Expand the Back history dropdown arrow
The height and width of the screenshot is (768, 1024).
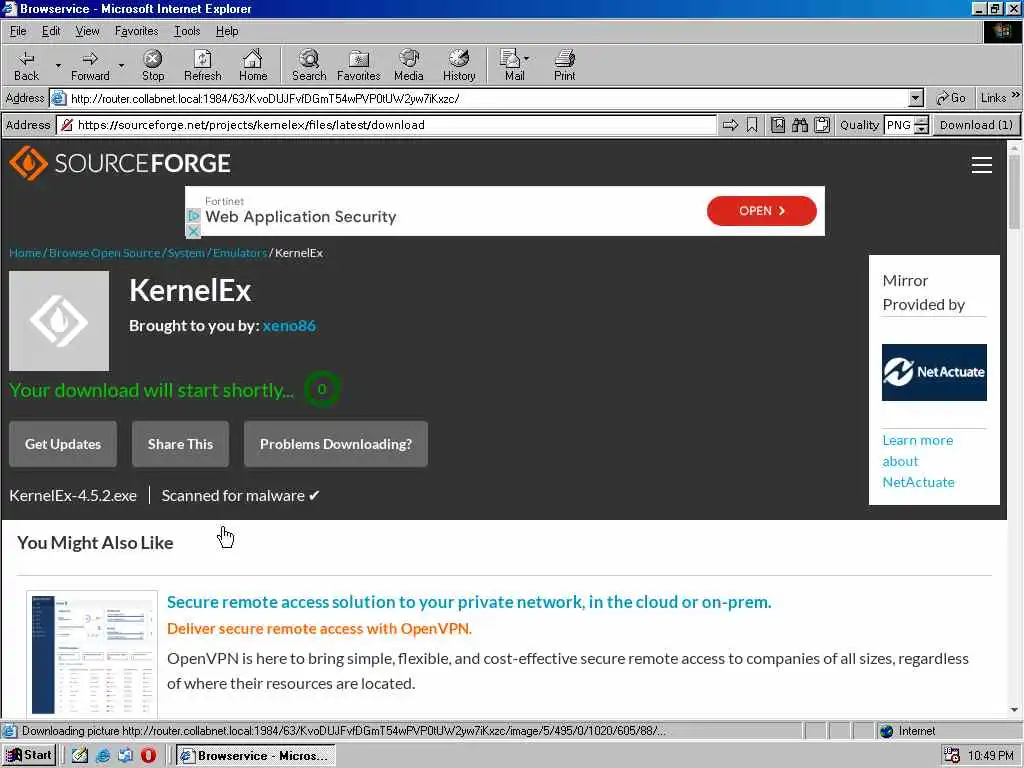[57, 65]
